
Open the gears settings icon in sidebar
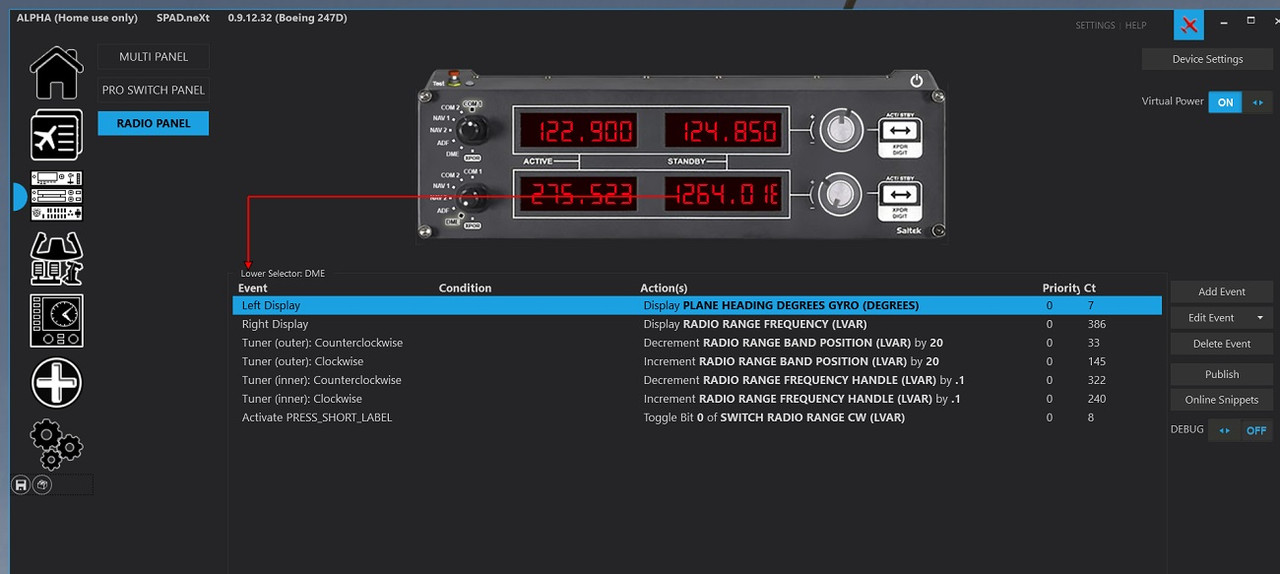56,444
